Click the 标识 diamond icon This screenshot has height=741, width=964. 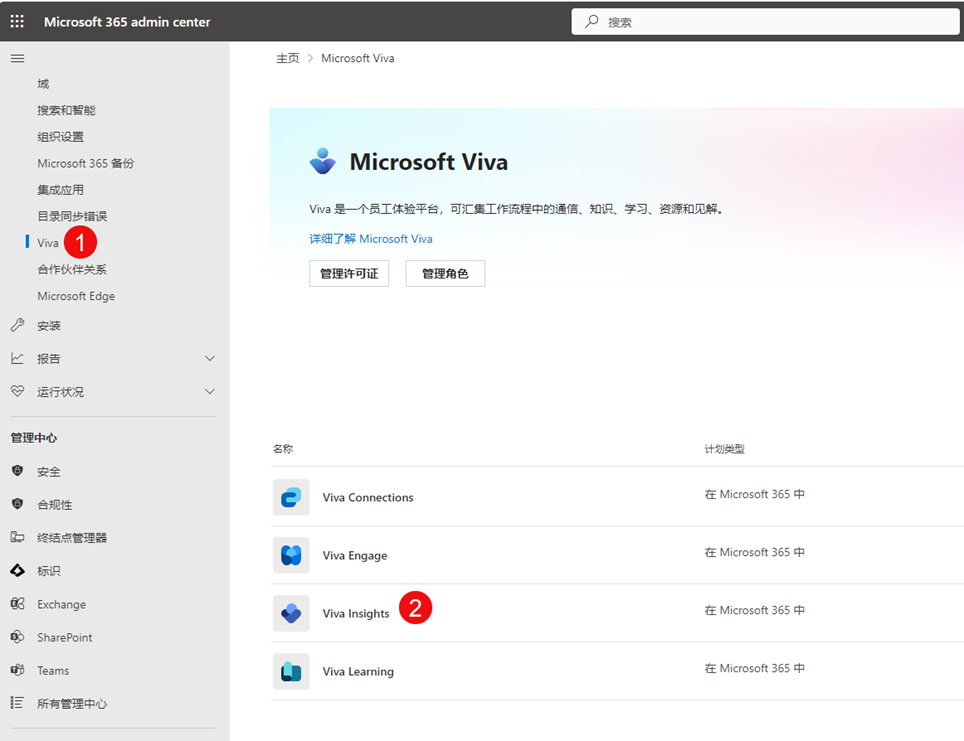pyautogui.click(x=17, y=571)
